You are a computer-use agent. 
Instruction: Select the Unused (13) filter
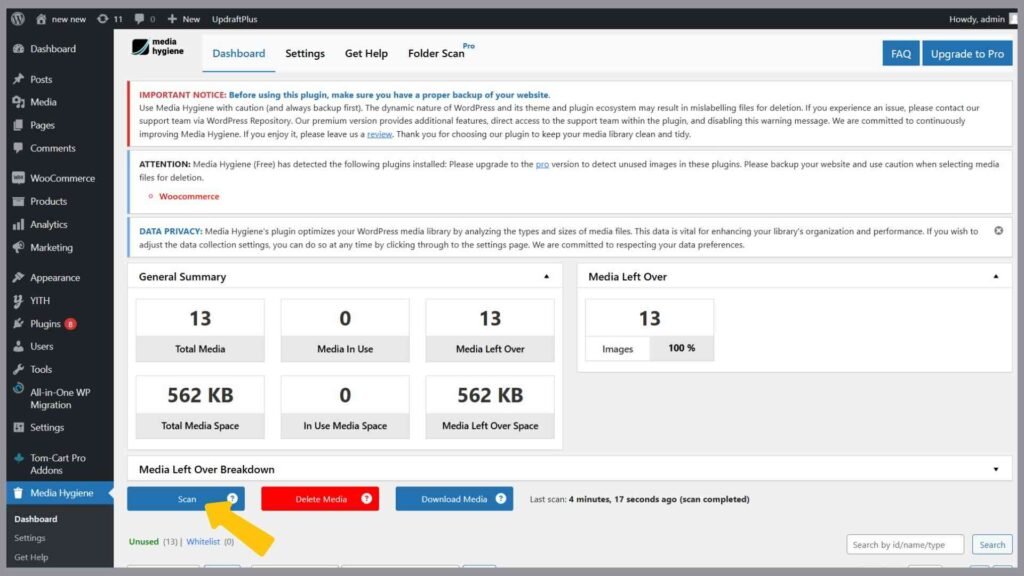coord(153,542)
